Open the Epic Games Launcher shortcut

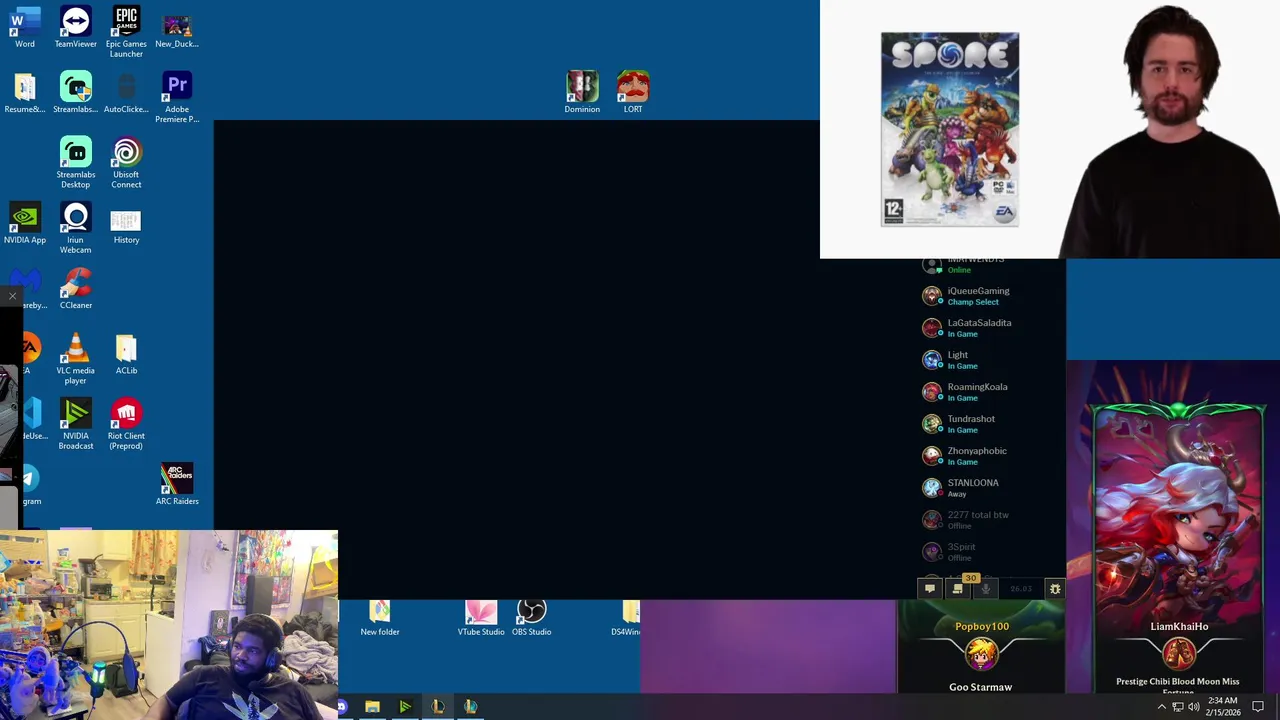126,31
